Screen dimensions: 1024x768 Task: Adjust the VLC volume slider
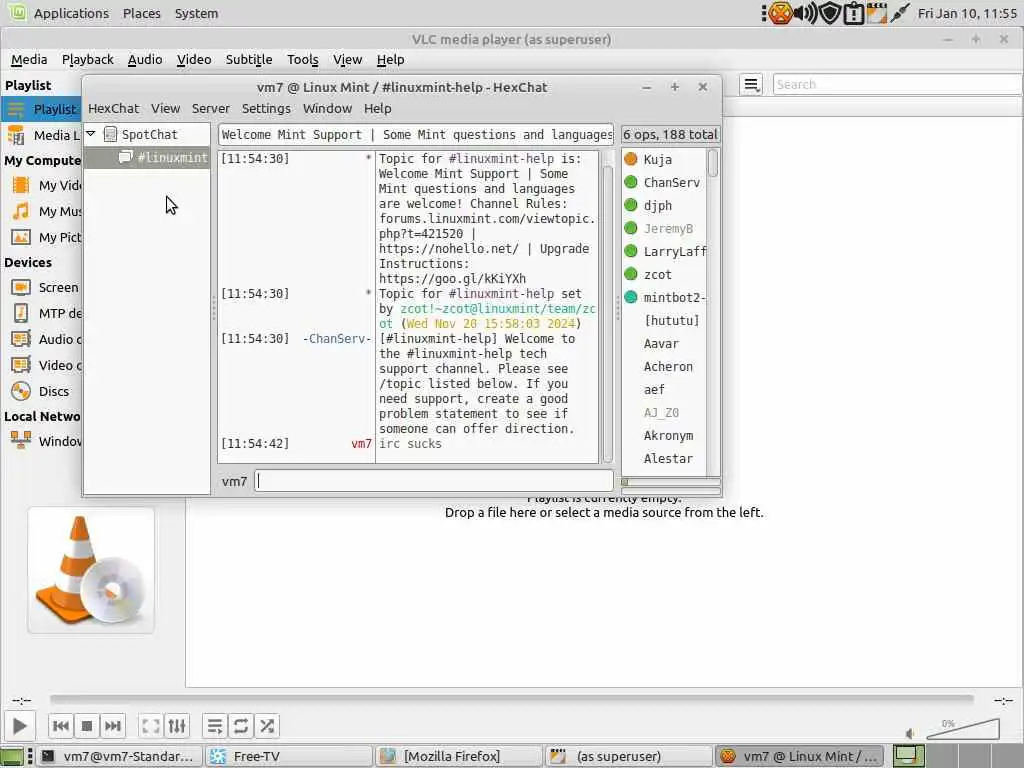point(963,729)
